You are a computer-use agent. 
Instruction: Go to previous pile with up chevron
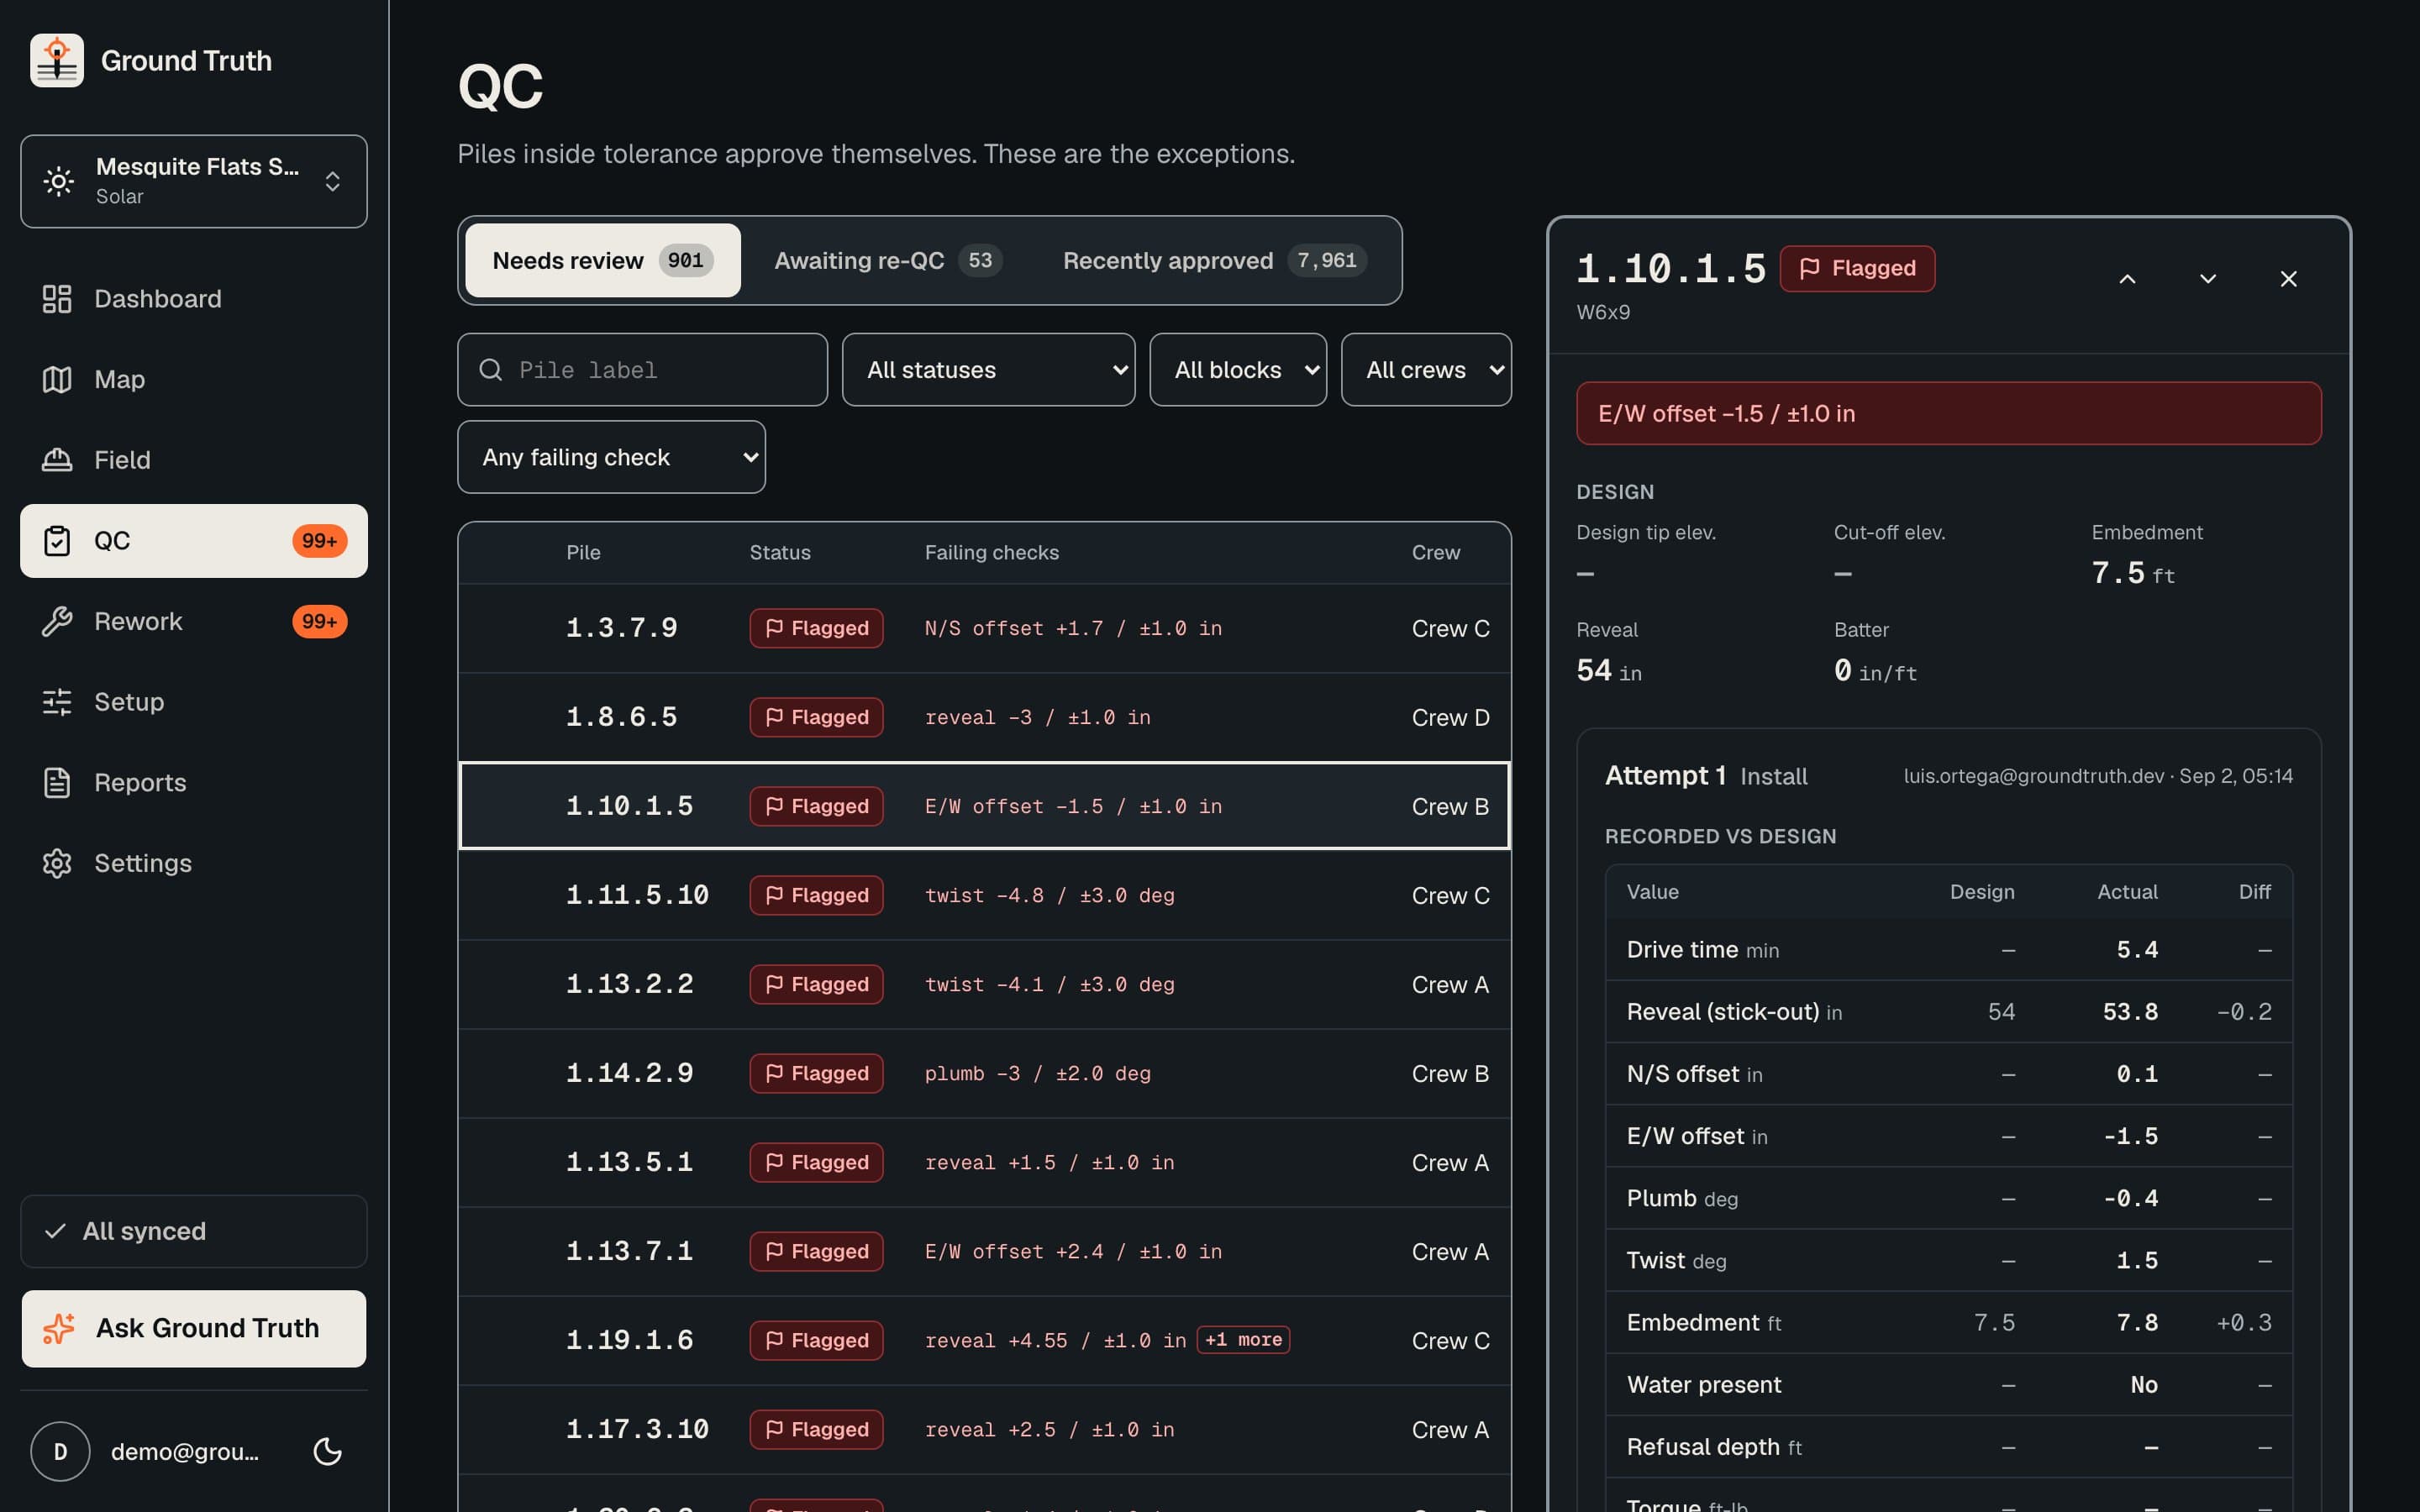click(2127, 279)
